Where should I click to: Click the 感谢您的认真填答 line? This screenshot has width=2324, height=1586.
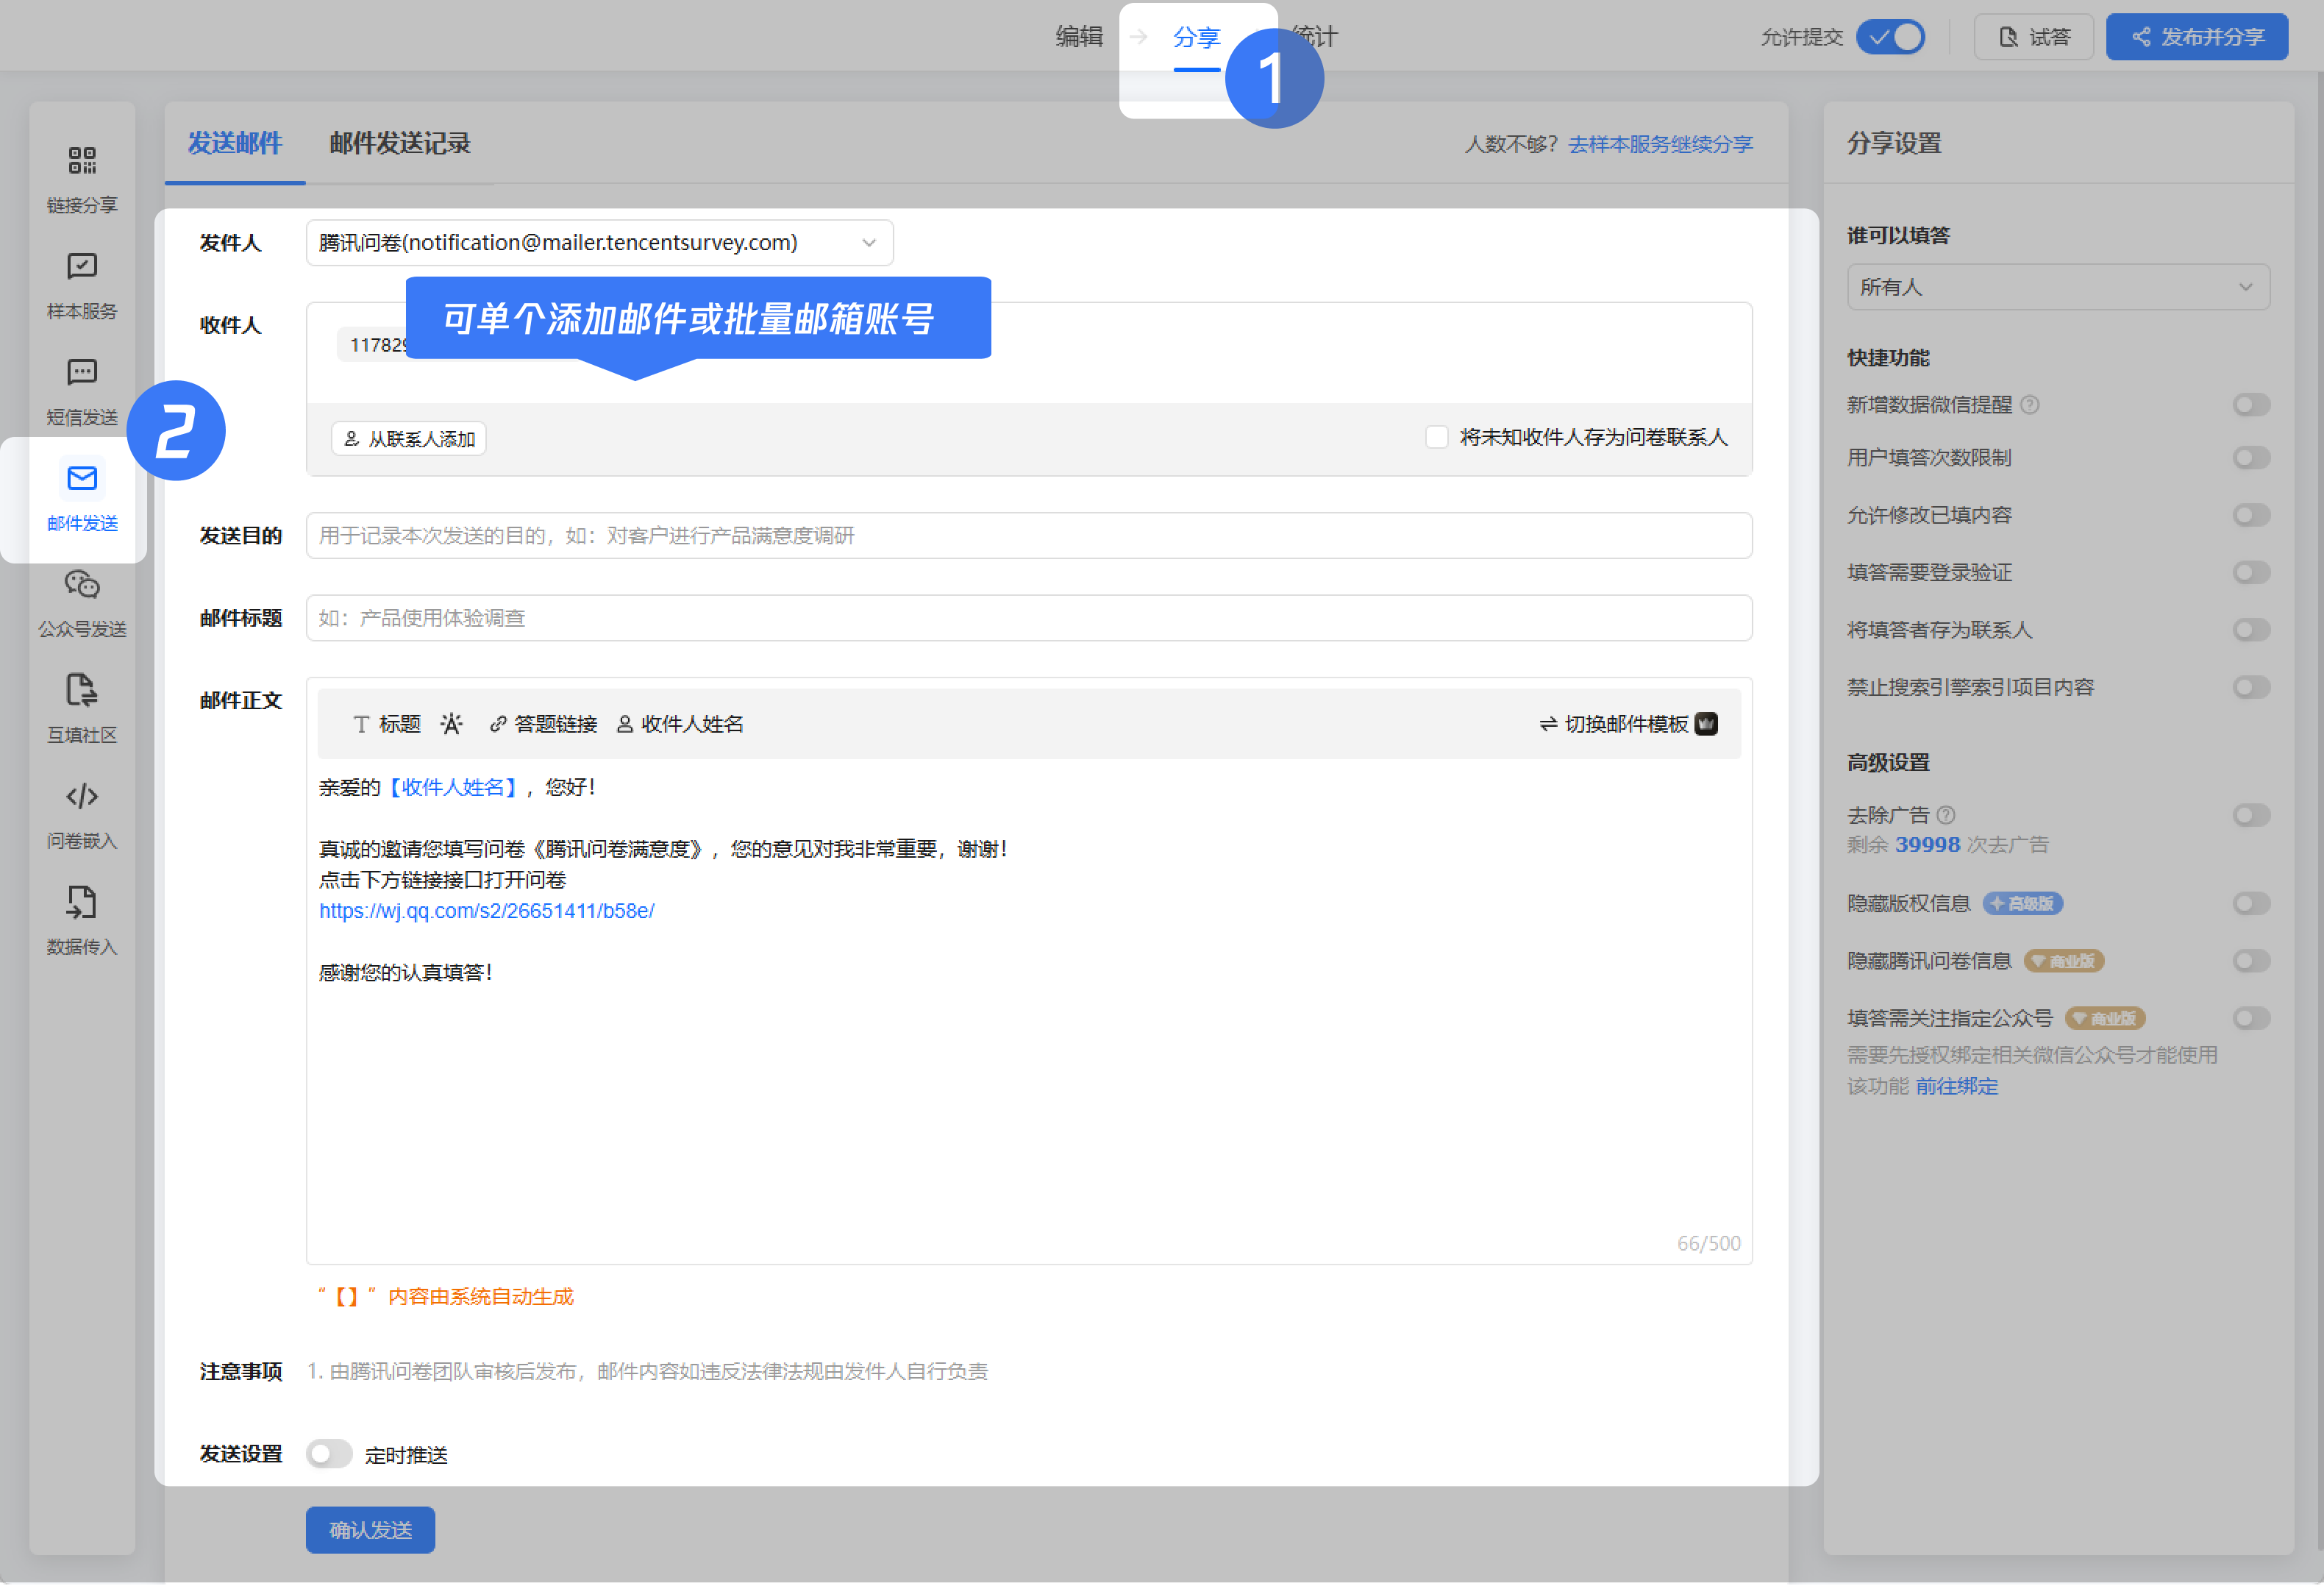point(406,973)
